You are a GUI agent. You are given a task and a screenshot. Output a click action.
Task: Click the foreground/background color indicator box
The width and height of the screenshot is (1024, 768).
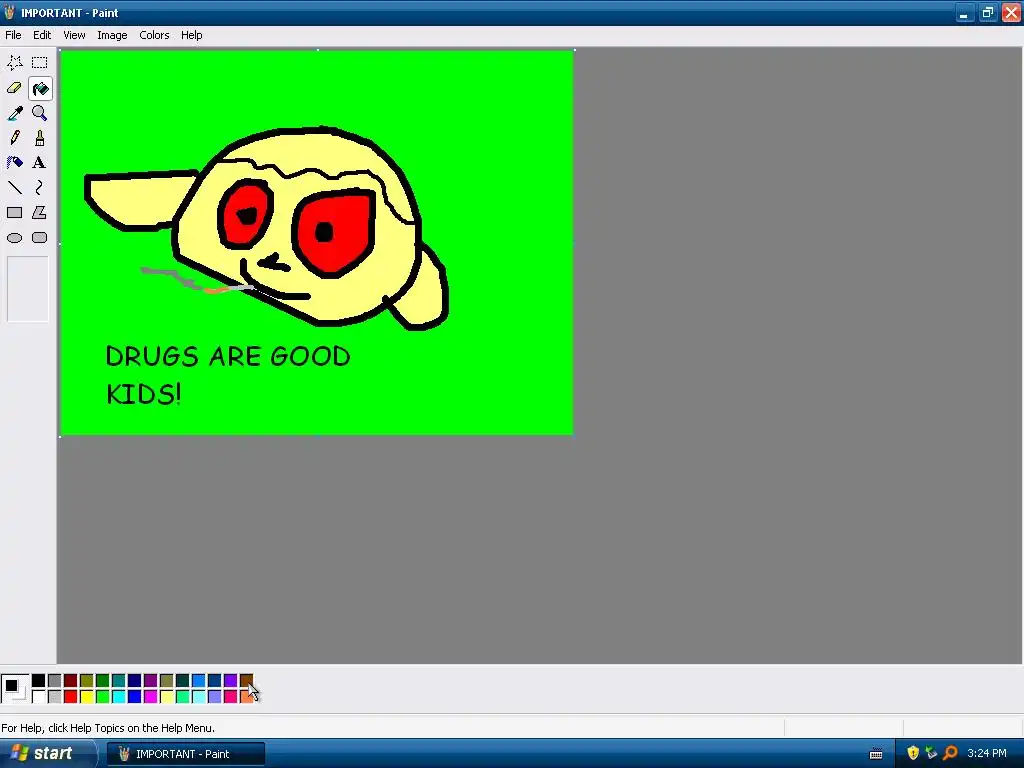tap(15, 689)
